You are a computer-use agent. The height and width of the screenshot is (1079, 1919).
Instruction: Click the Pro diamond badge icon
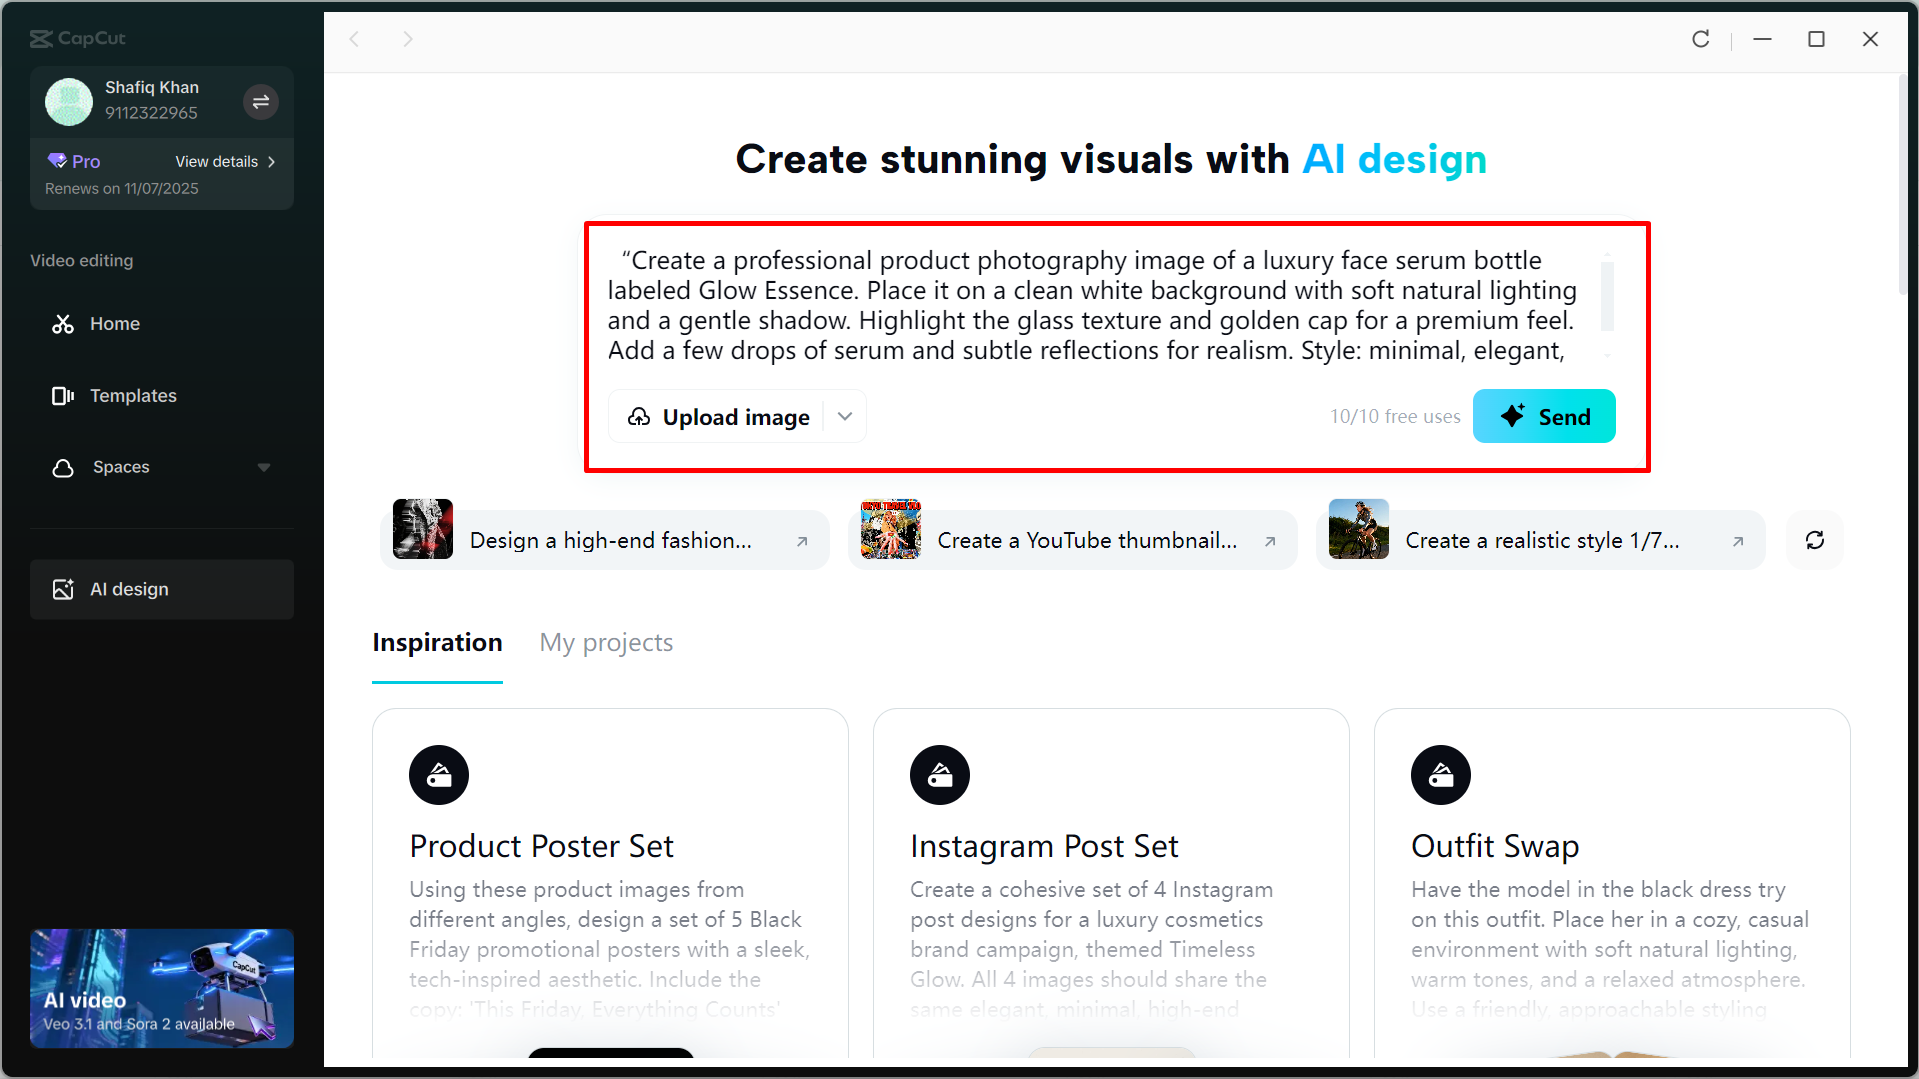point(57,161)
